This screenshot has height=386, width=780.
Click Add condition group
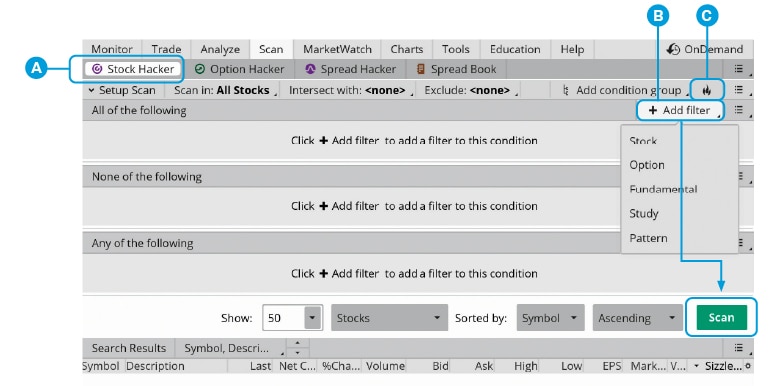(626, 91)
